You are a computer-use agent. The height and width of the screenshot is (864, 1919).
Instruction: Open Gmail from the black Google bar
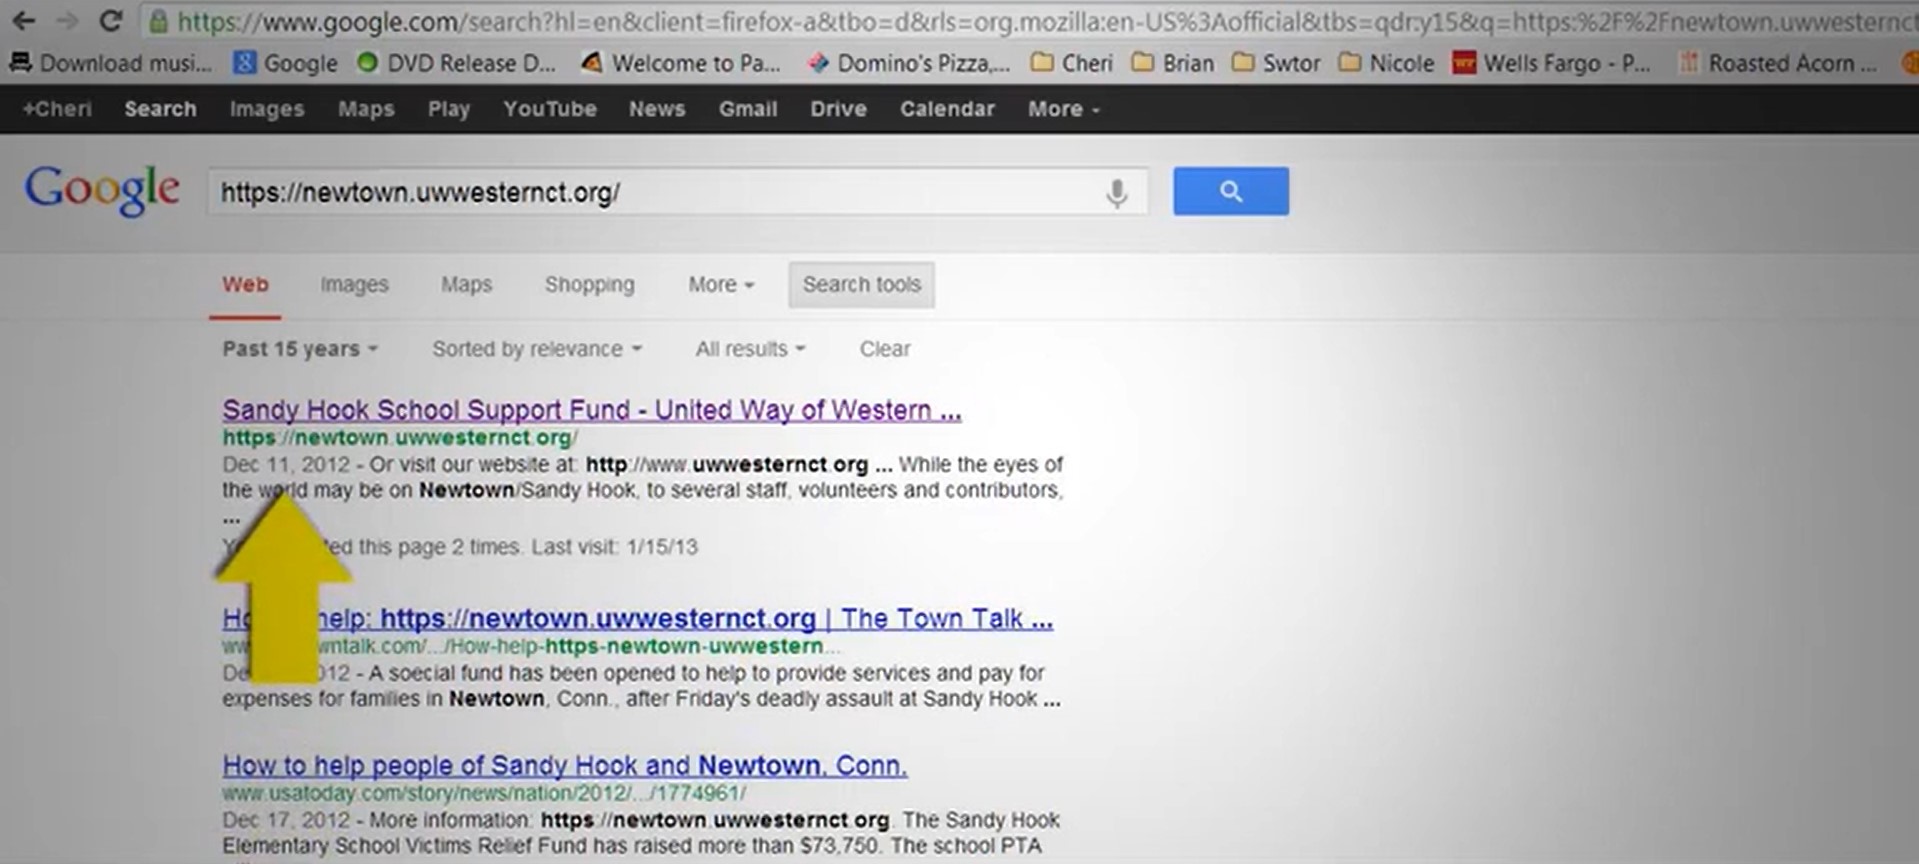coord(748,109)
